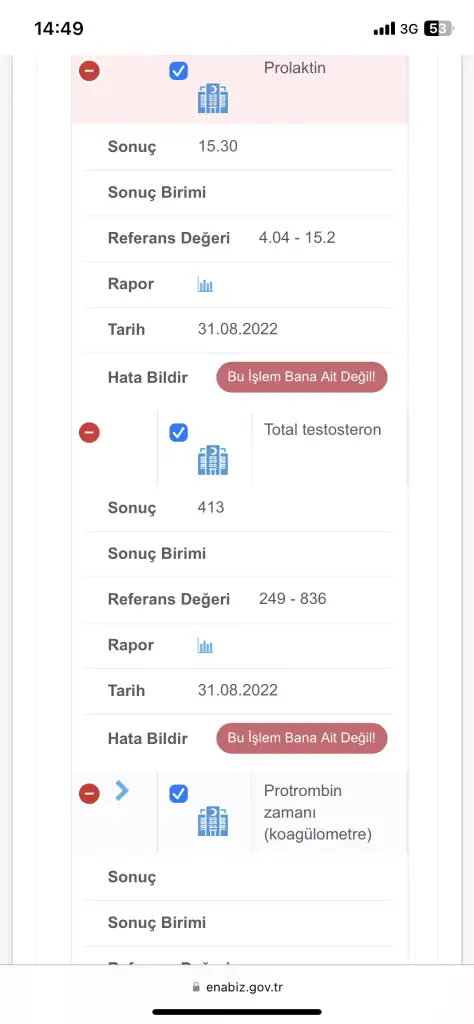474x1024 pixels.
Task: Collapse the Total testosteron row minus icon
Action: [x=89, y=432]
